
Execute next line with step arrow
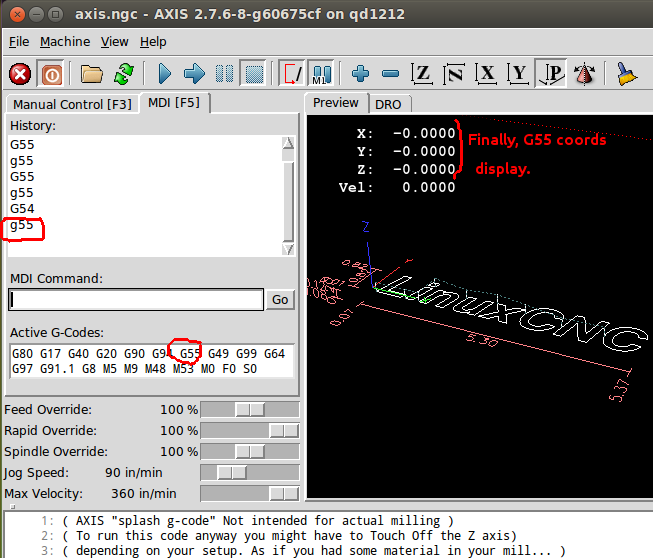click(x=194, y=74)
